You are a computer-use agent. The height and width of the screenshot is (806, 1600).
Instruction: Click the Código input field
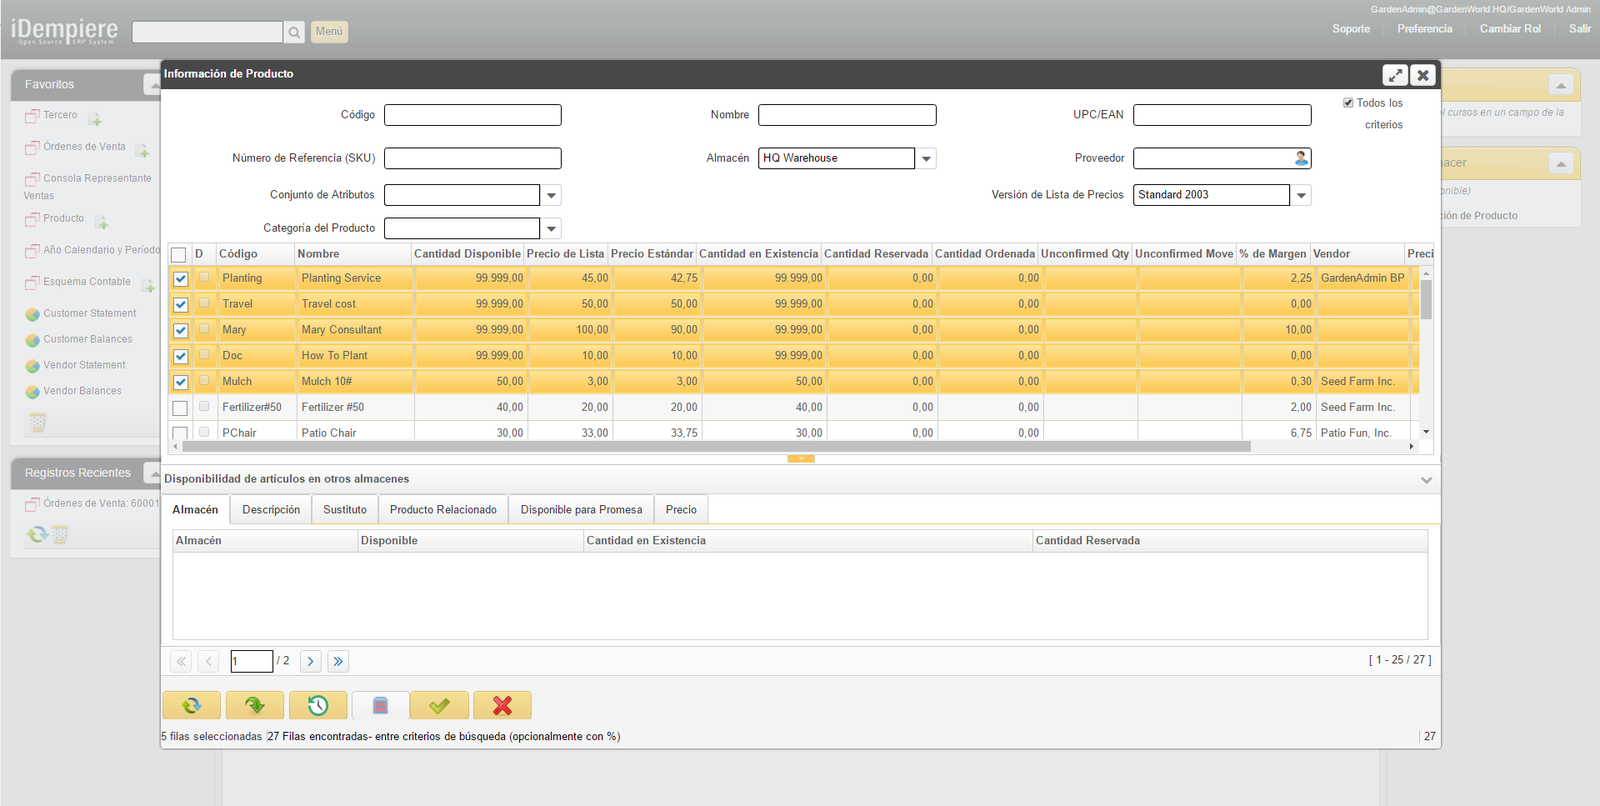(x=472, y=115)
